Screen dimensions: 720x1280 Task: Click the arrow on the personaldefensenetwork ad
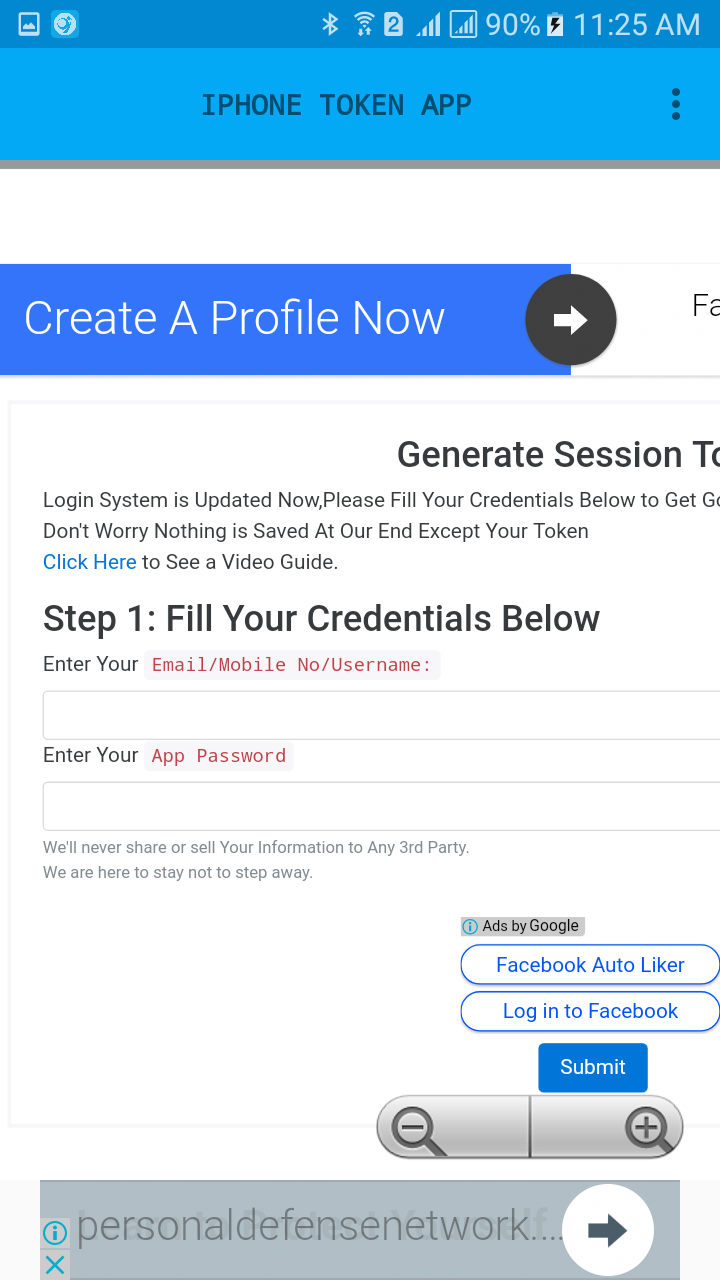point(608,1230)
